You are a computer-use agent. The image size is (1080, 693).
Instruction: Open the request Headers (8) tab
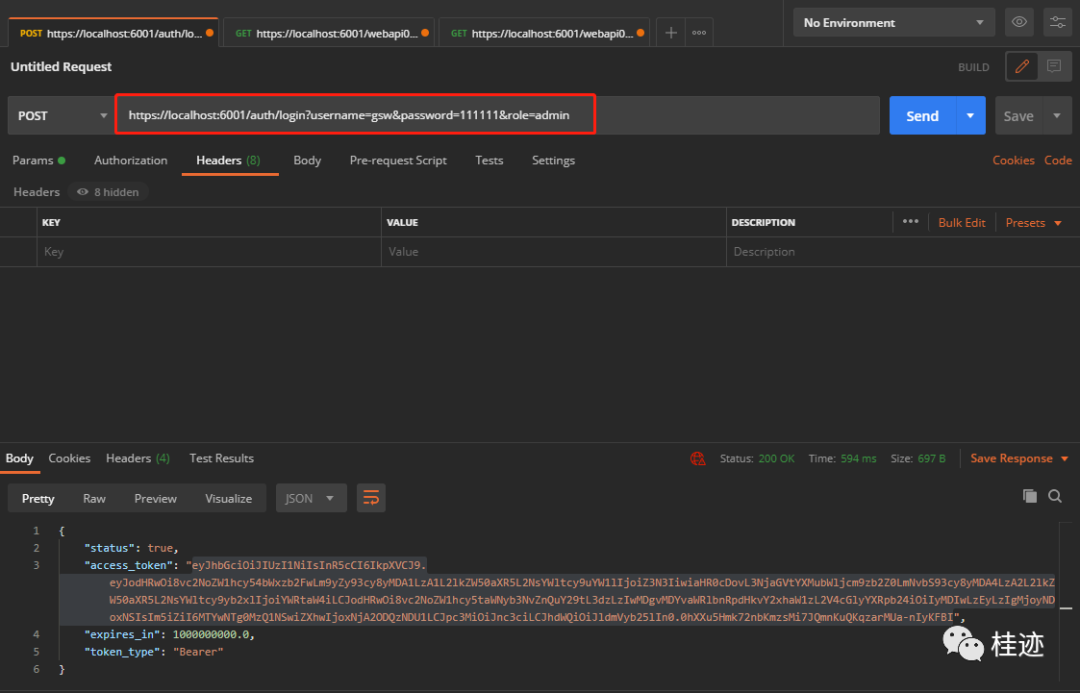coord(228,161)
